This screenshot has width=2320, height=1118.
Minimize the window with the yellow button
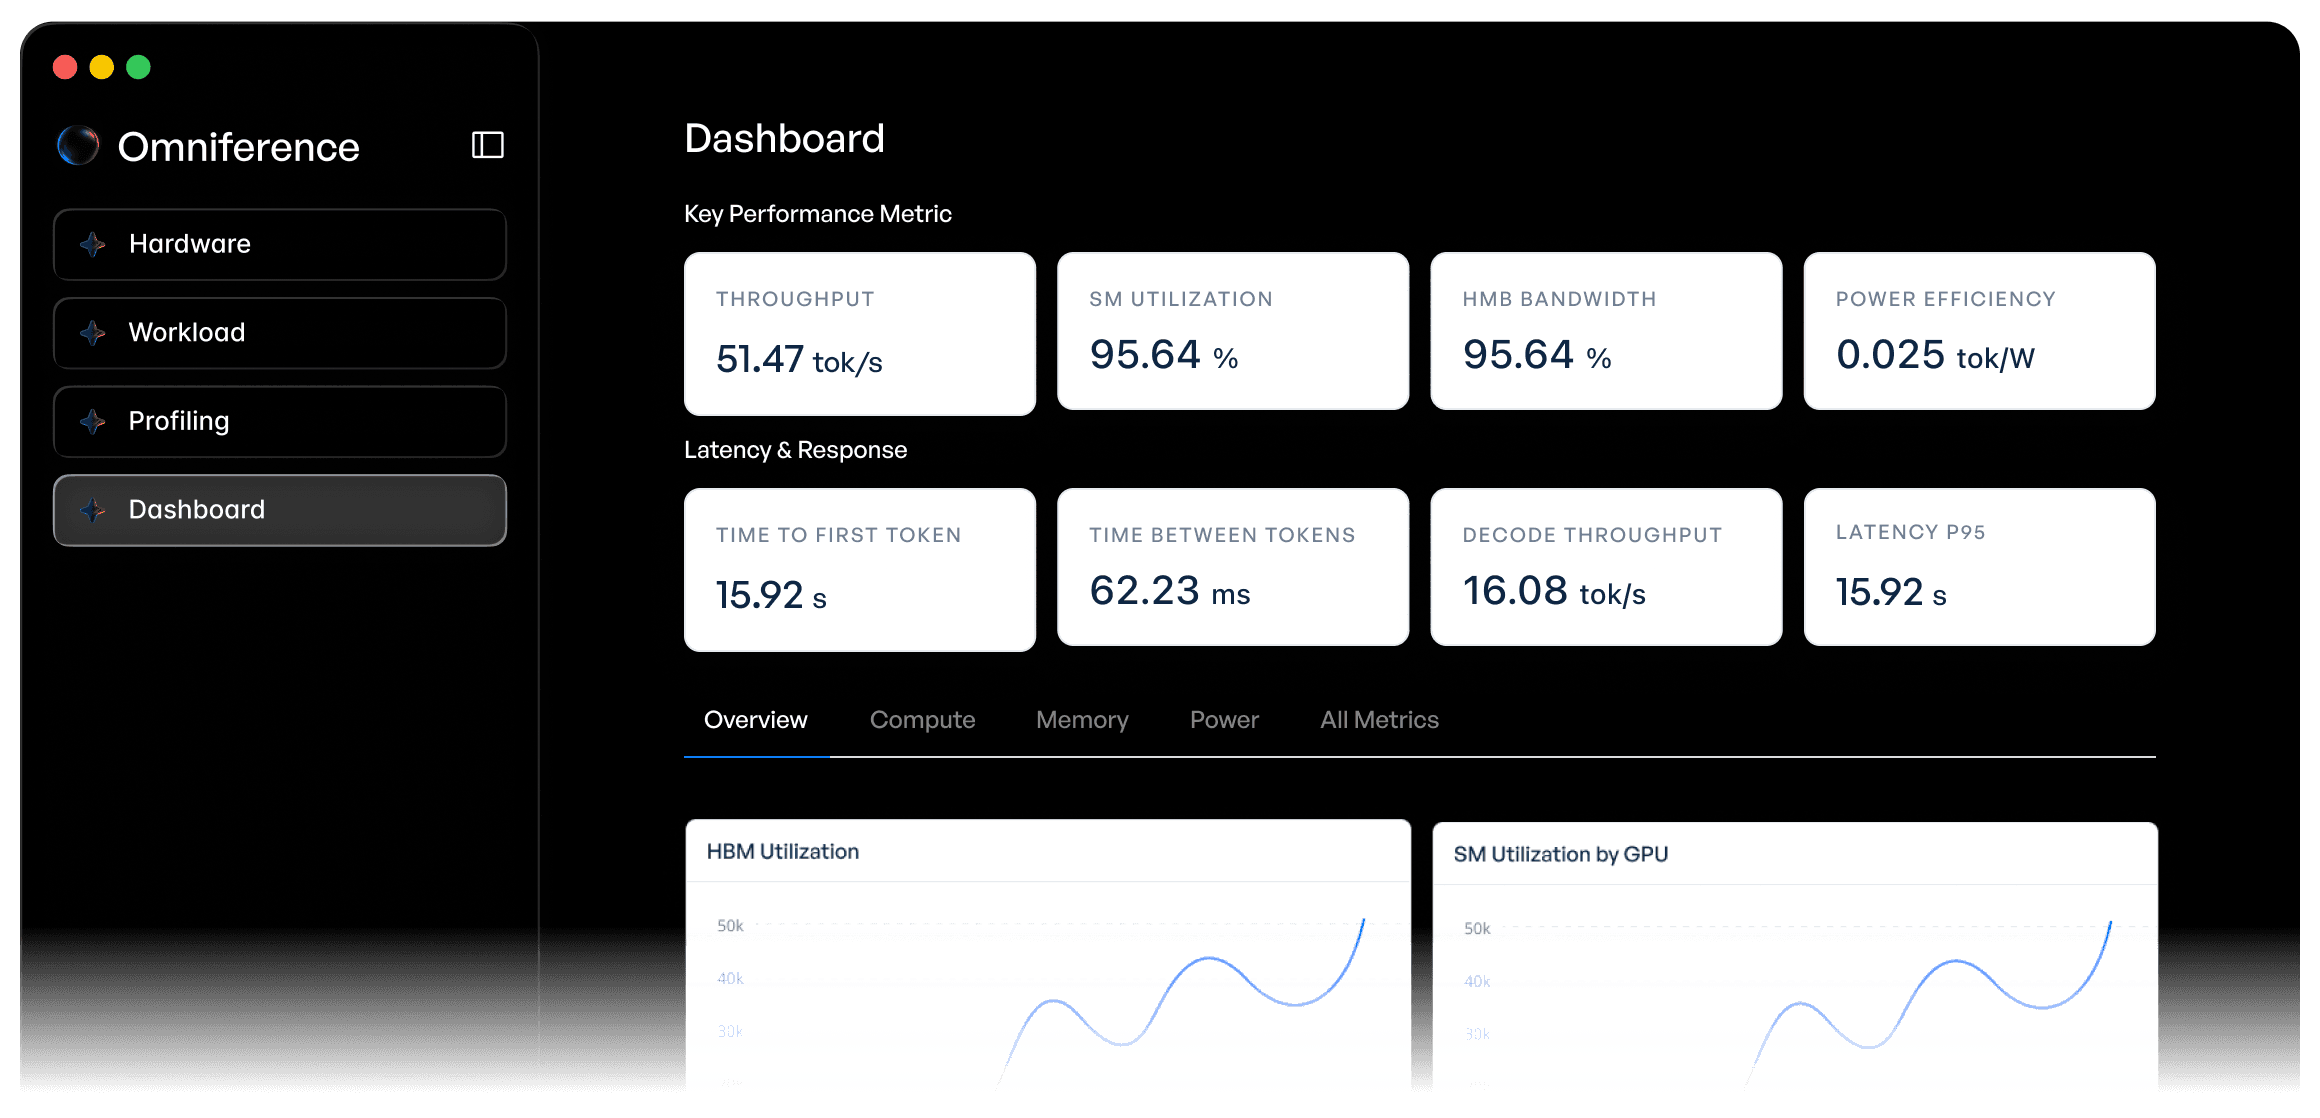coord(102,67)
